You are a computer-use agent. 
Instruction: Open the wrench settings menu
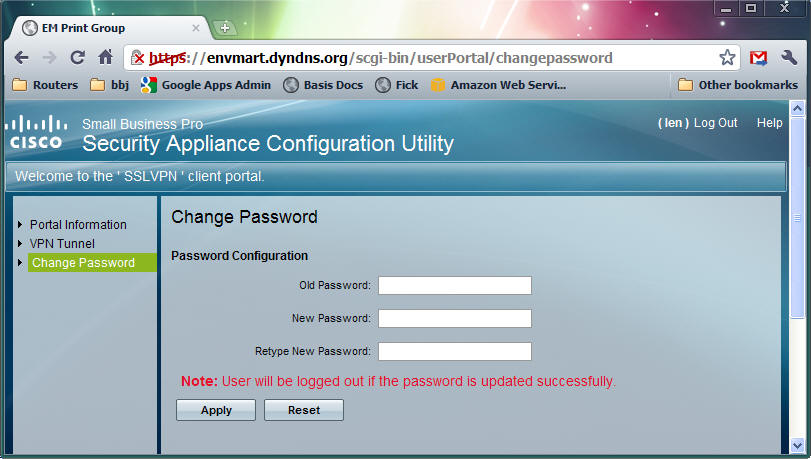click(x=789, y=58)
